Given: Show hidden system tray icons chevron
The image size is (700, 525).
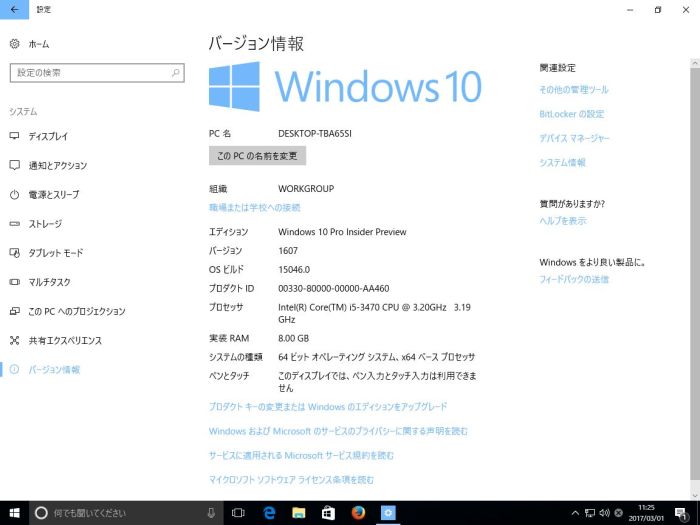Looking at the screenshot, I should tap(575, 513).
